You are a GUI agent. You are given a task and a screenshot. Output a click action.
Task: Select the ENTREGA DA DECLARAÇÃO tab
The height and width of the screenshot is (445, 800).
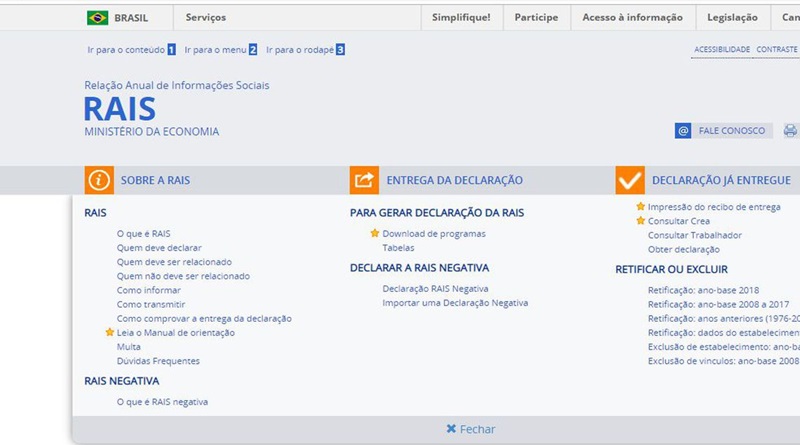coord(455,180)
